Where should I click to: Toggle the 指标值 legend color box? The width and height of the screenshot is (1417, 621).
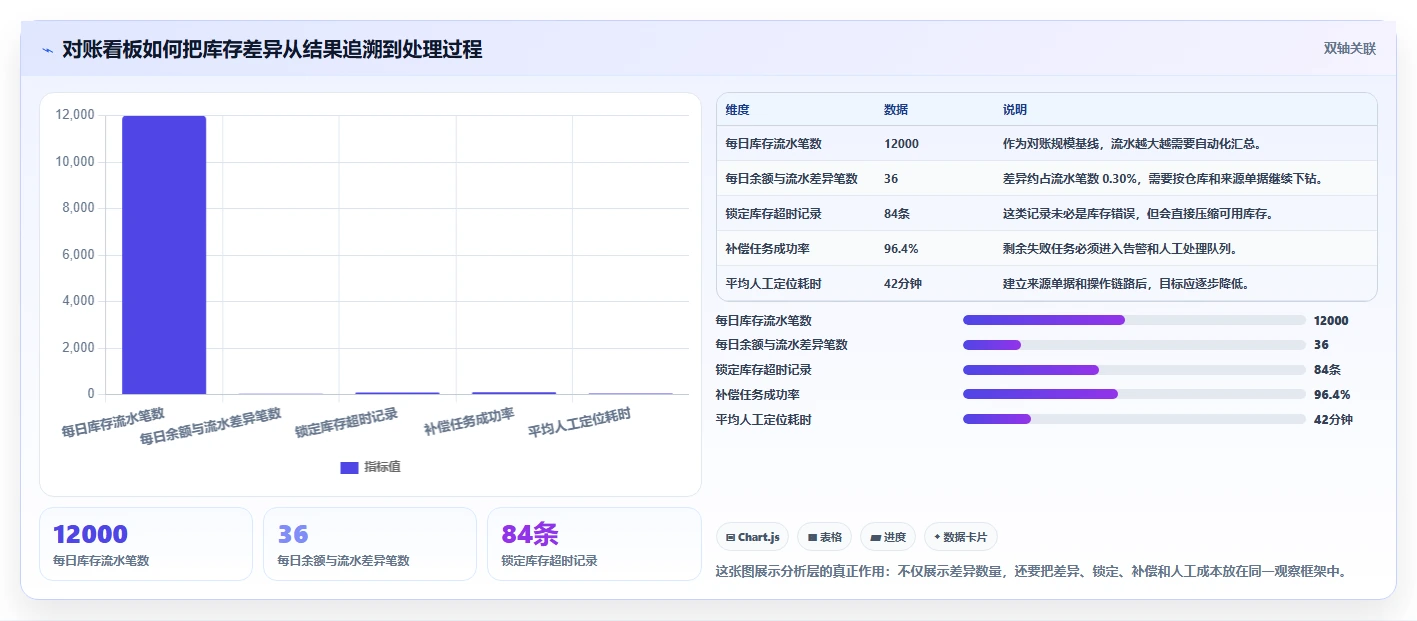[349, 468]
